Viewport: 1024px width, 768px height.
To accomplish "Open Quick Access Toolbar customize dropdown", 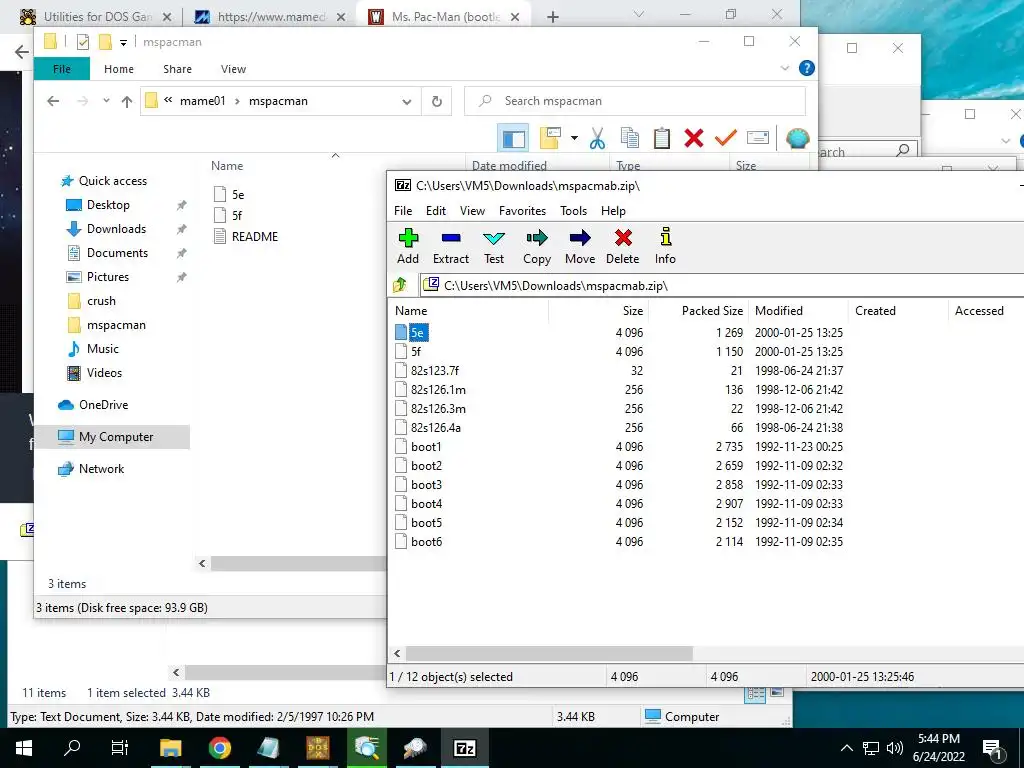I will [123, 42].
